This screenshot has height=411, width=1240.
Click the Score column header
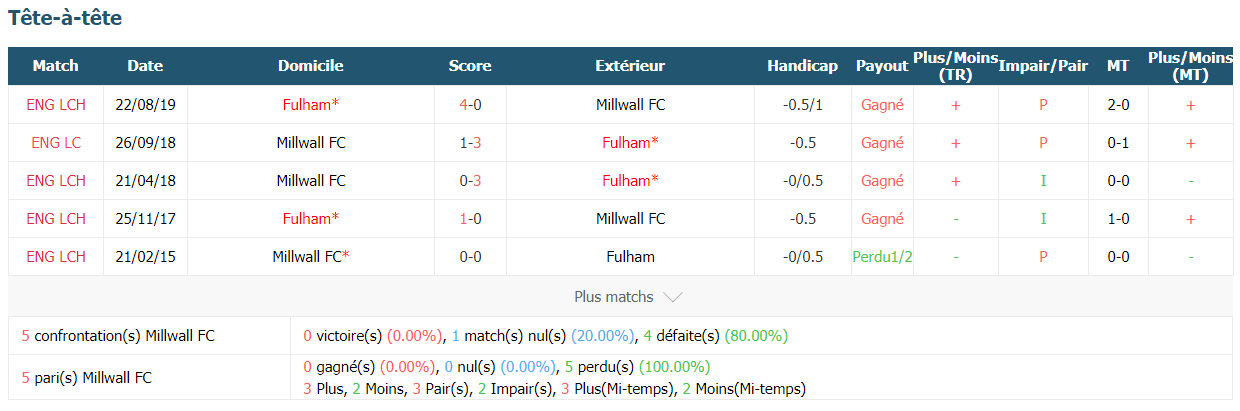click(470, 66)
